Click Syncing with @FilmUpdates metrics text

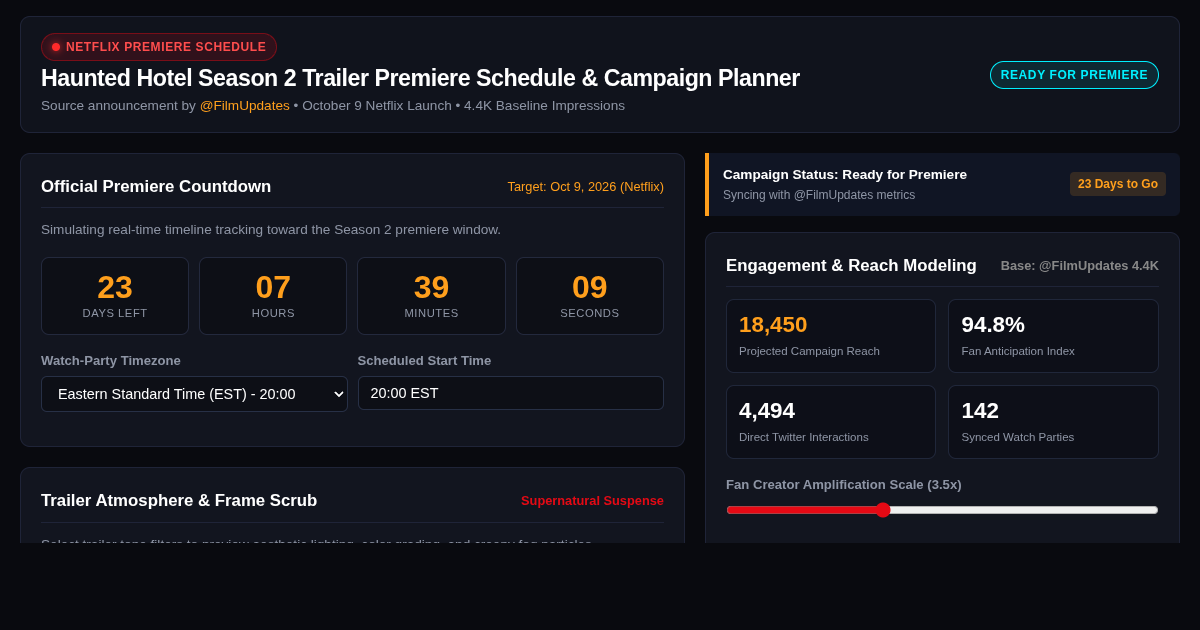(x=819, y=195)
